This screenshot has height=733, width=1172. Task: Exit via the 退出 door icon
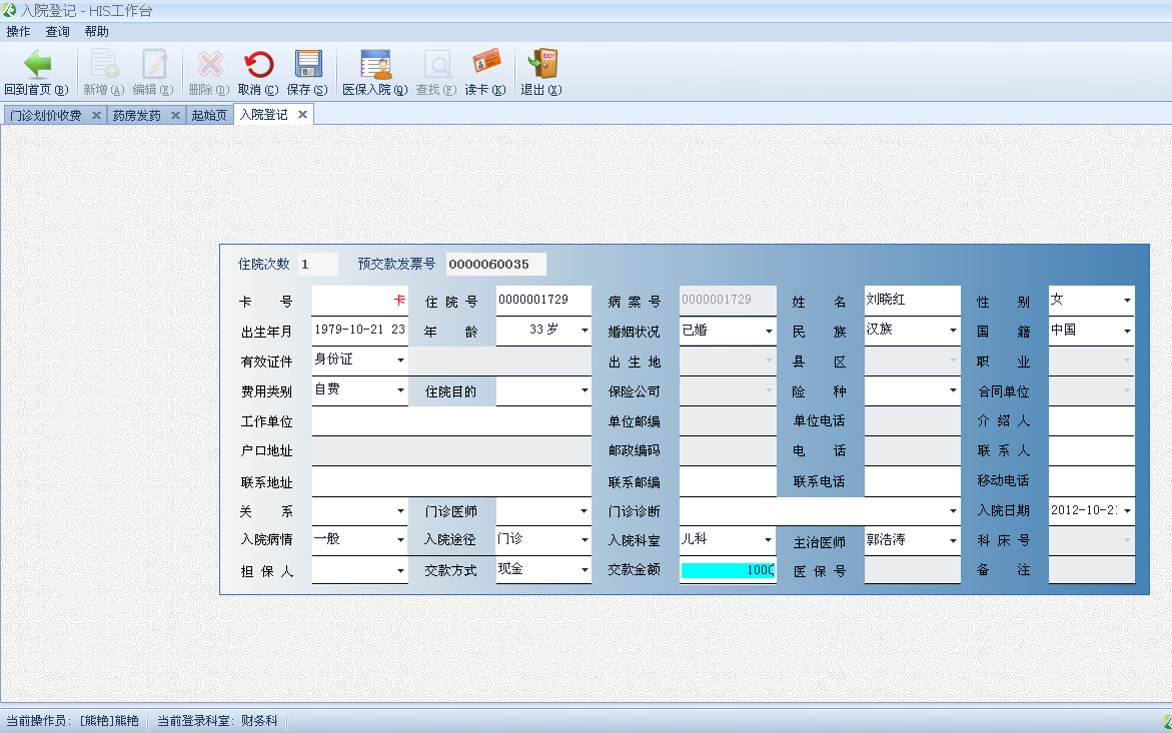[542, 64]
